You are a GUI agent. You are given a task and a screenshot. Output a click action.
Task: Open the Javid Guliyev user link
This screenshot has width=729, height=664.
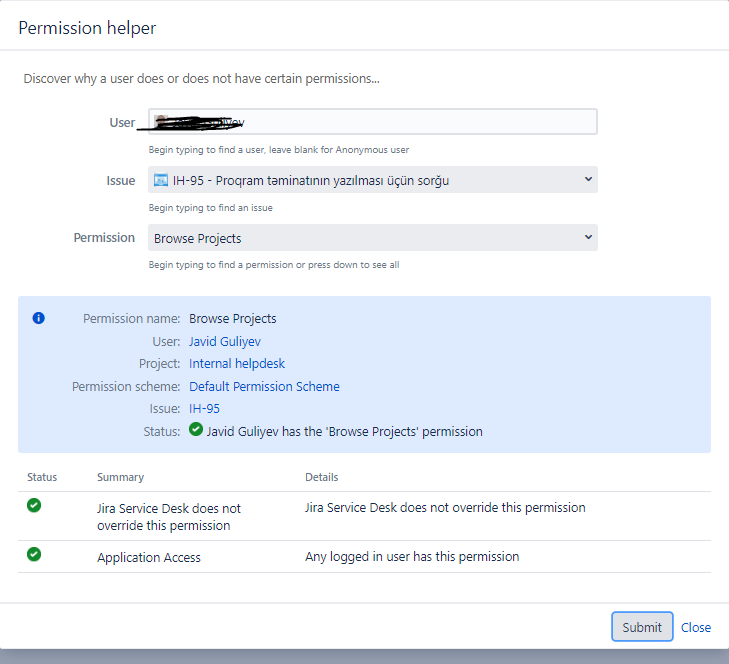click(x=225, y=342)
